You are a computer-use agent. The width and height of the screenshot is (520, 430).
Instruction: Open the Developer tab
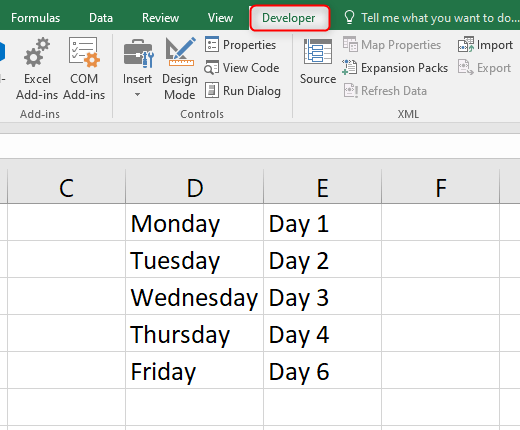[x=289, y=18]
